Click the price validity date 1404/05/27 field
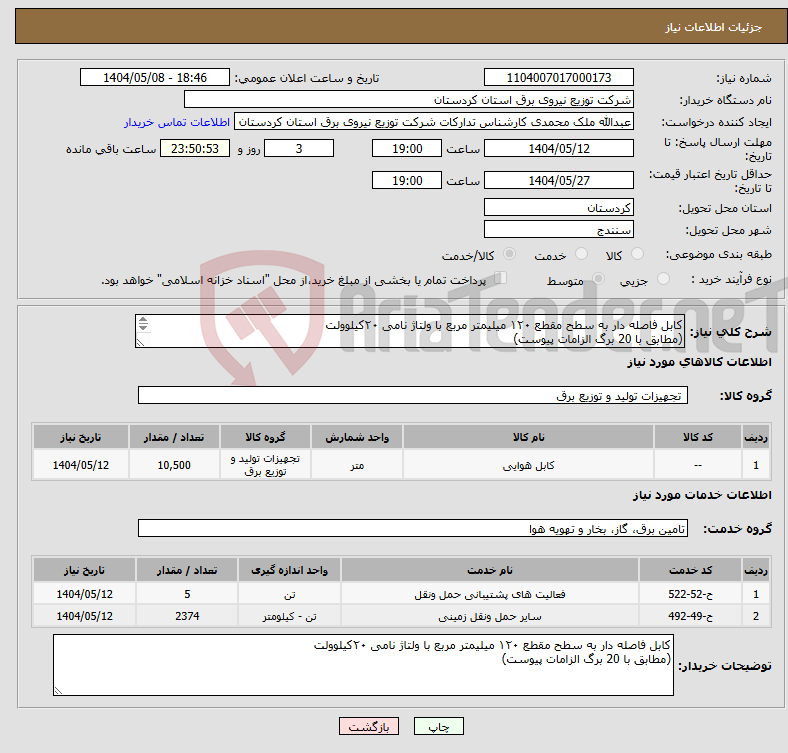The image size is (788, 753). pyautogui.click(x=559, y=180)
